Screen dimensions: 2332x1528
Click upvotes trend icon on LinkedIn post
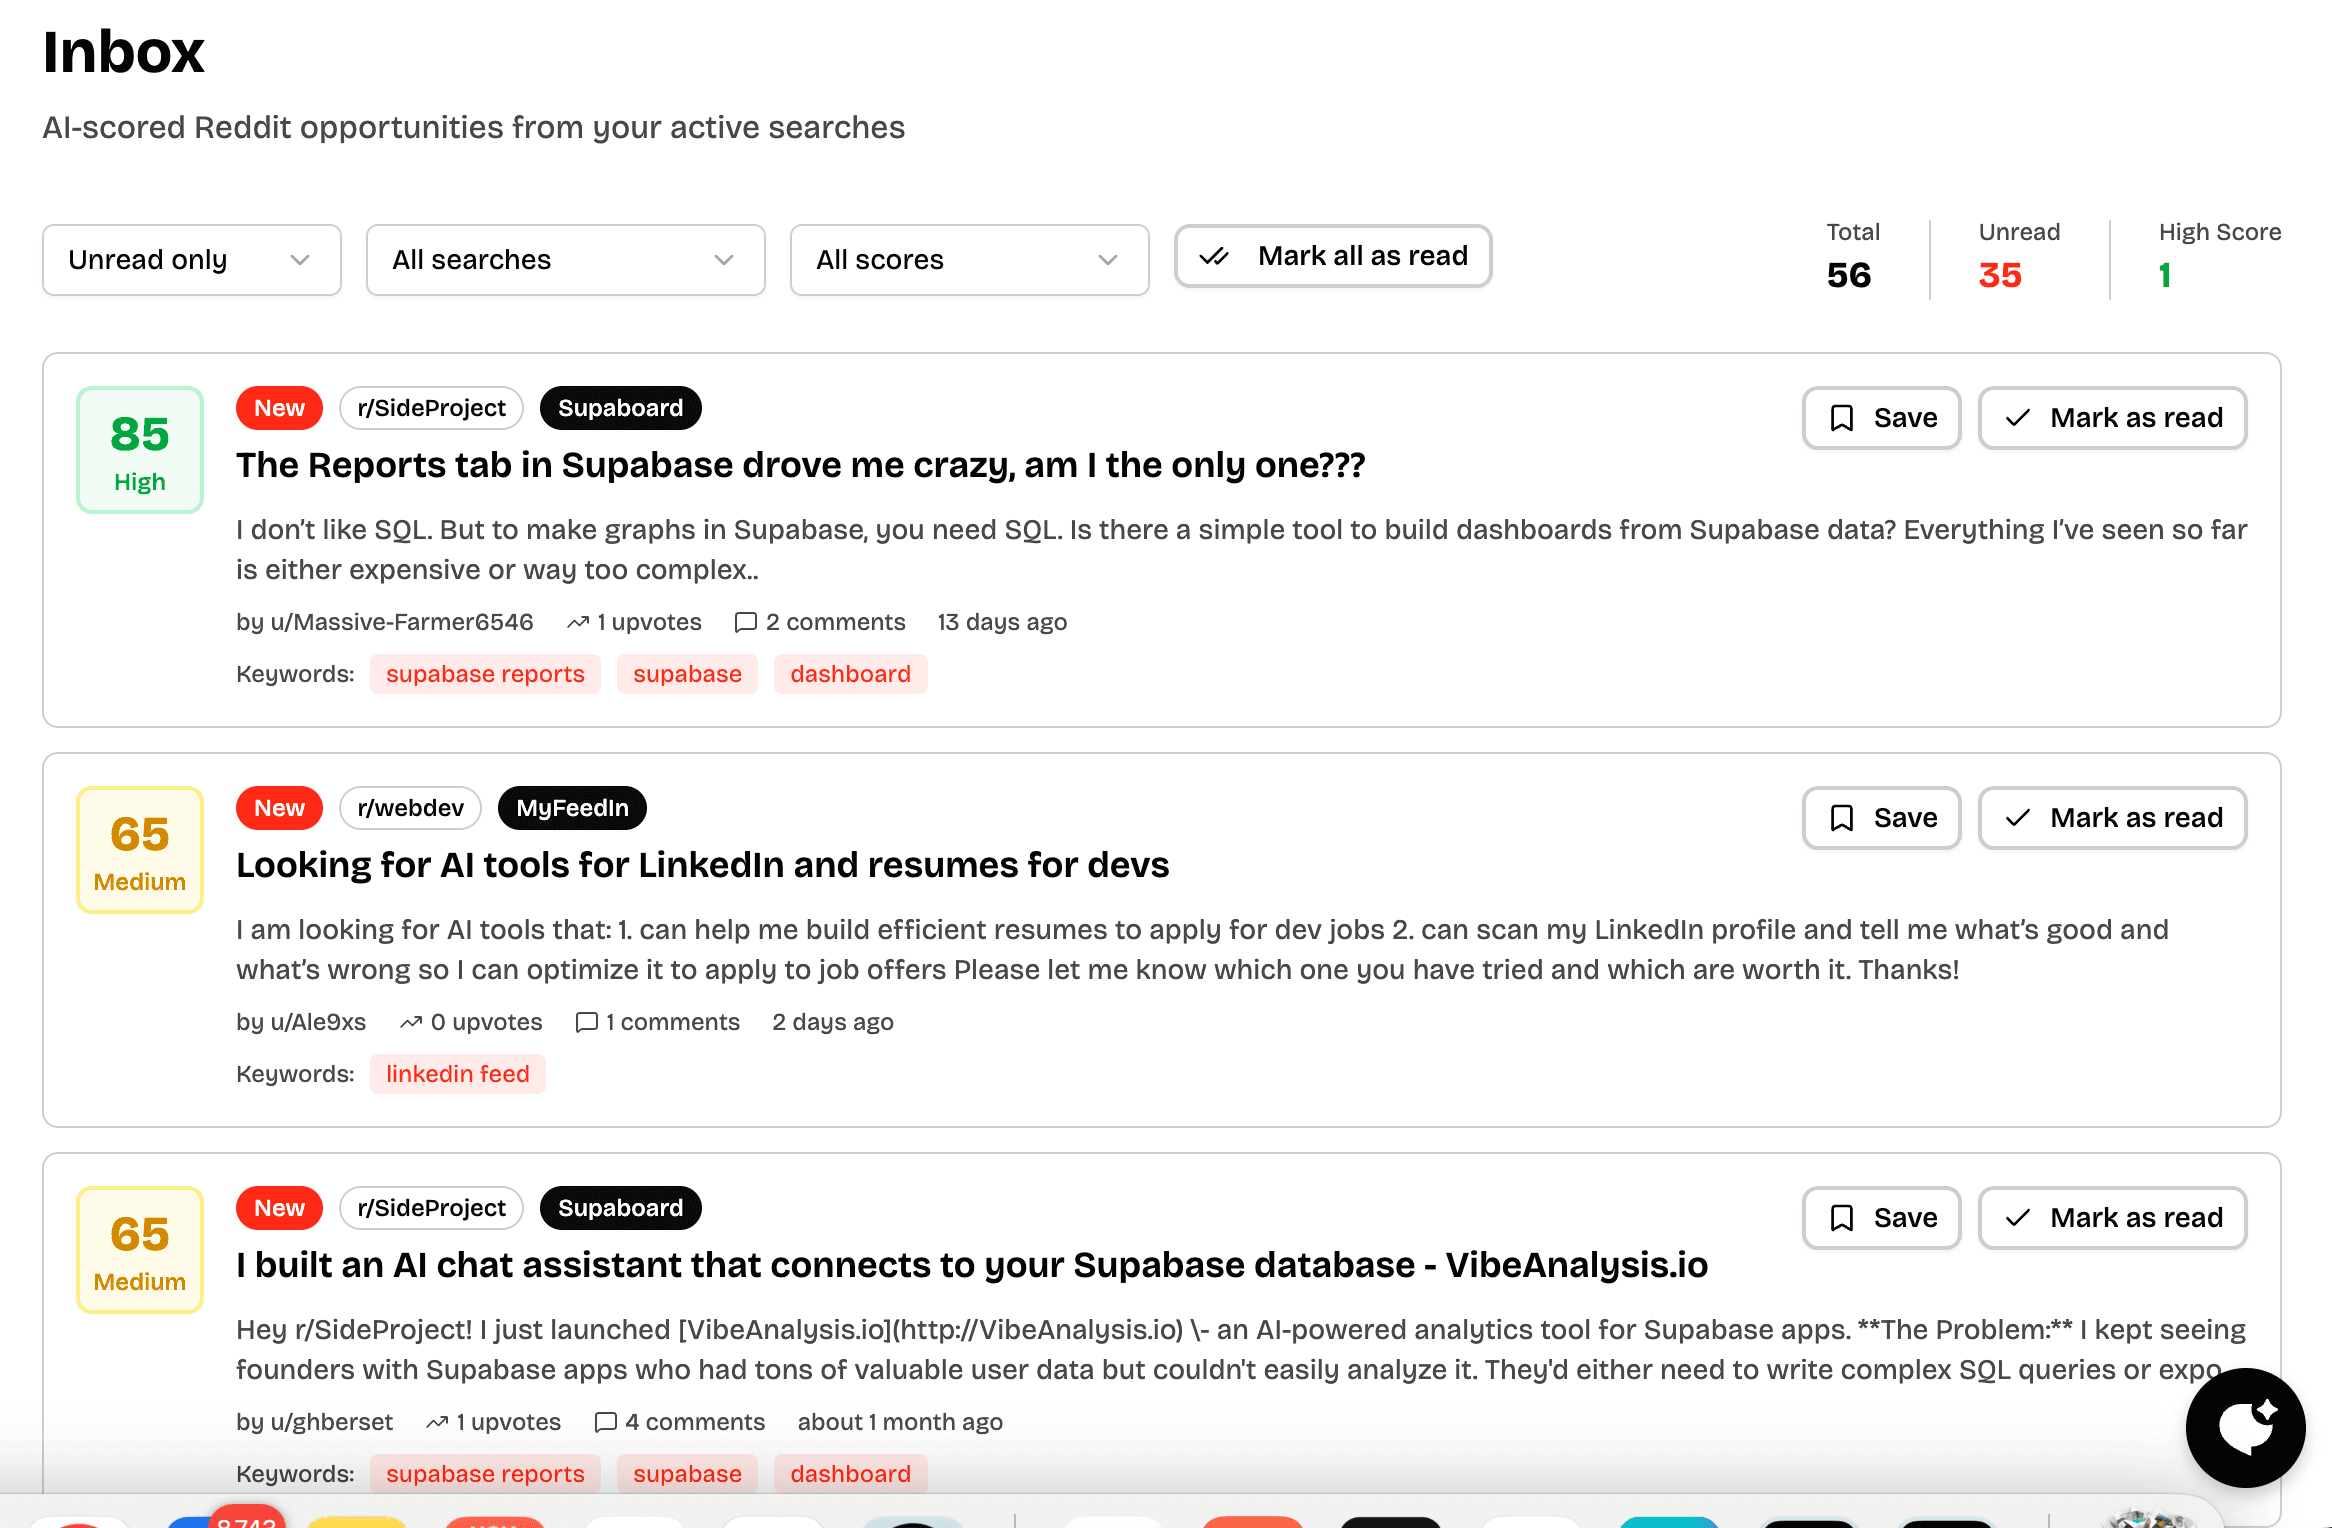tap(411, 1022)
